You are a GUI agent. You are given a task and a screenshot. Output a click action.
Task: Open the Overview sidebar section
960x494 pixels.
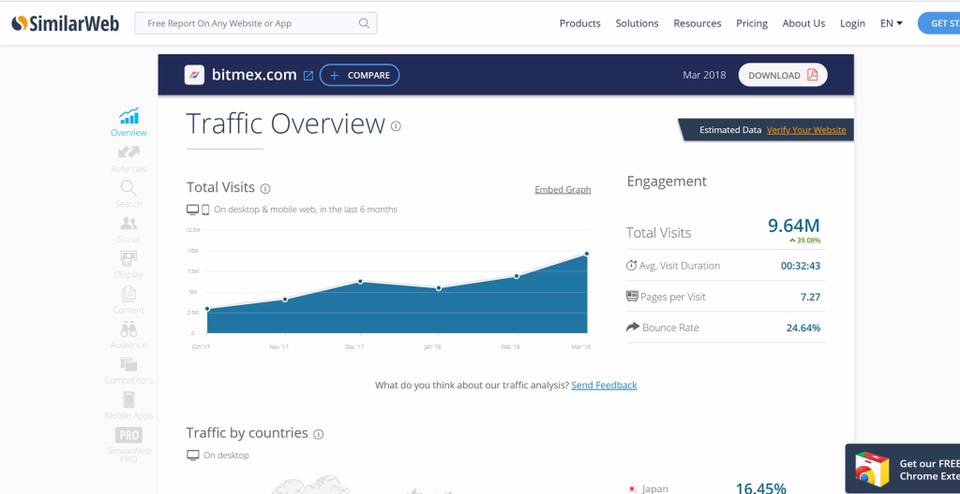click(129, 122)
